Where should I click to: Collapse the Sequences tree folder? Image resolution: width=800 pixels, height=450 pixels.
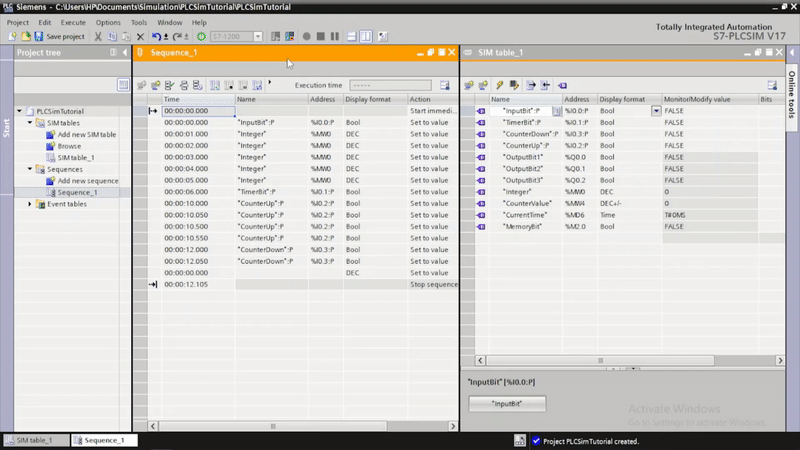(x=31, y=169)
